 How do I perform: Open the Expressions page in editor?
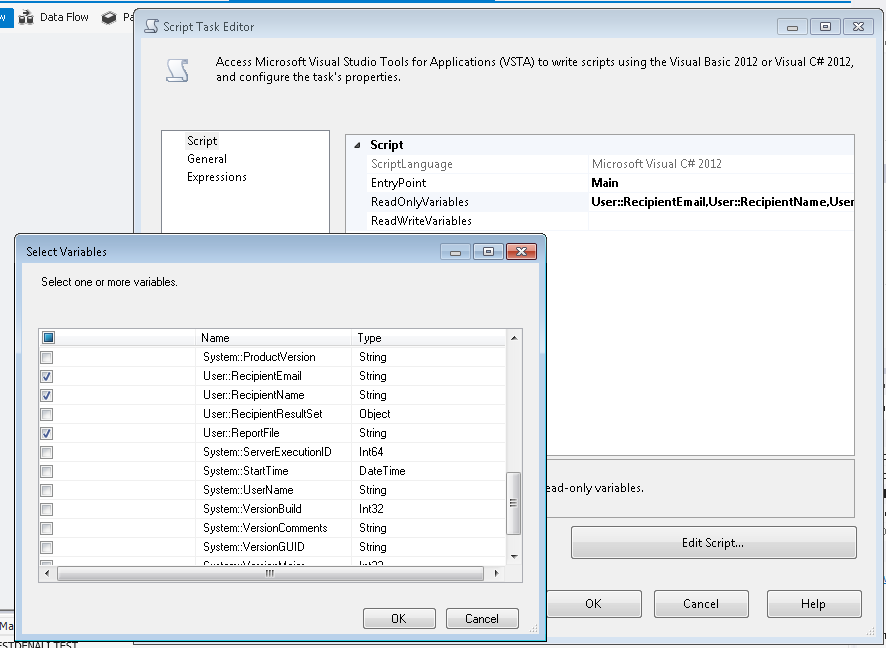click(x=217, y=177)
